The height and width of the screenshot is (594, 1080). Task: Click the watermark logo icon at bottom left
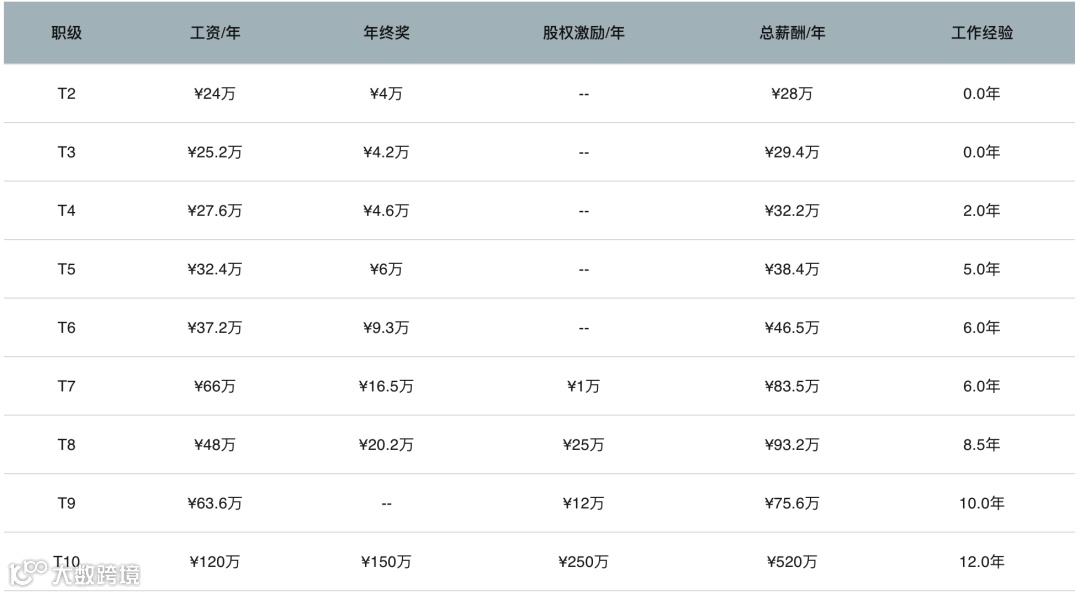pyautogui.click(x=27, y=573)
